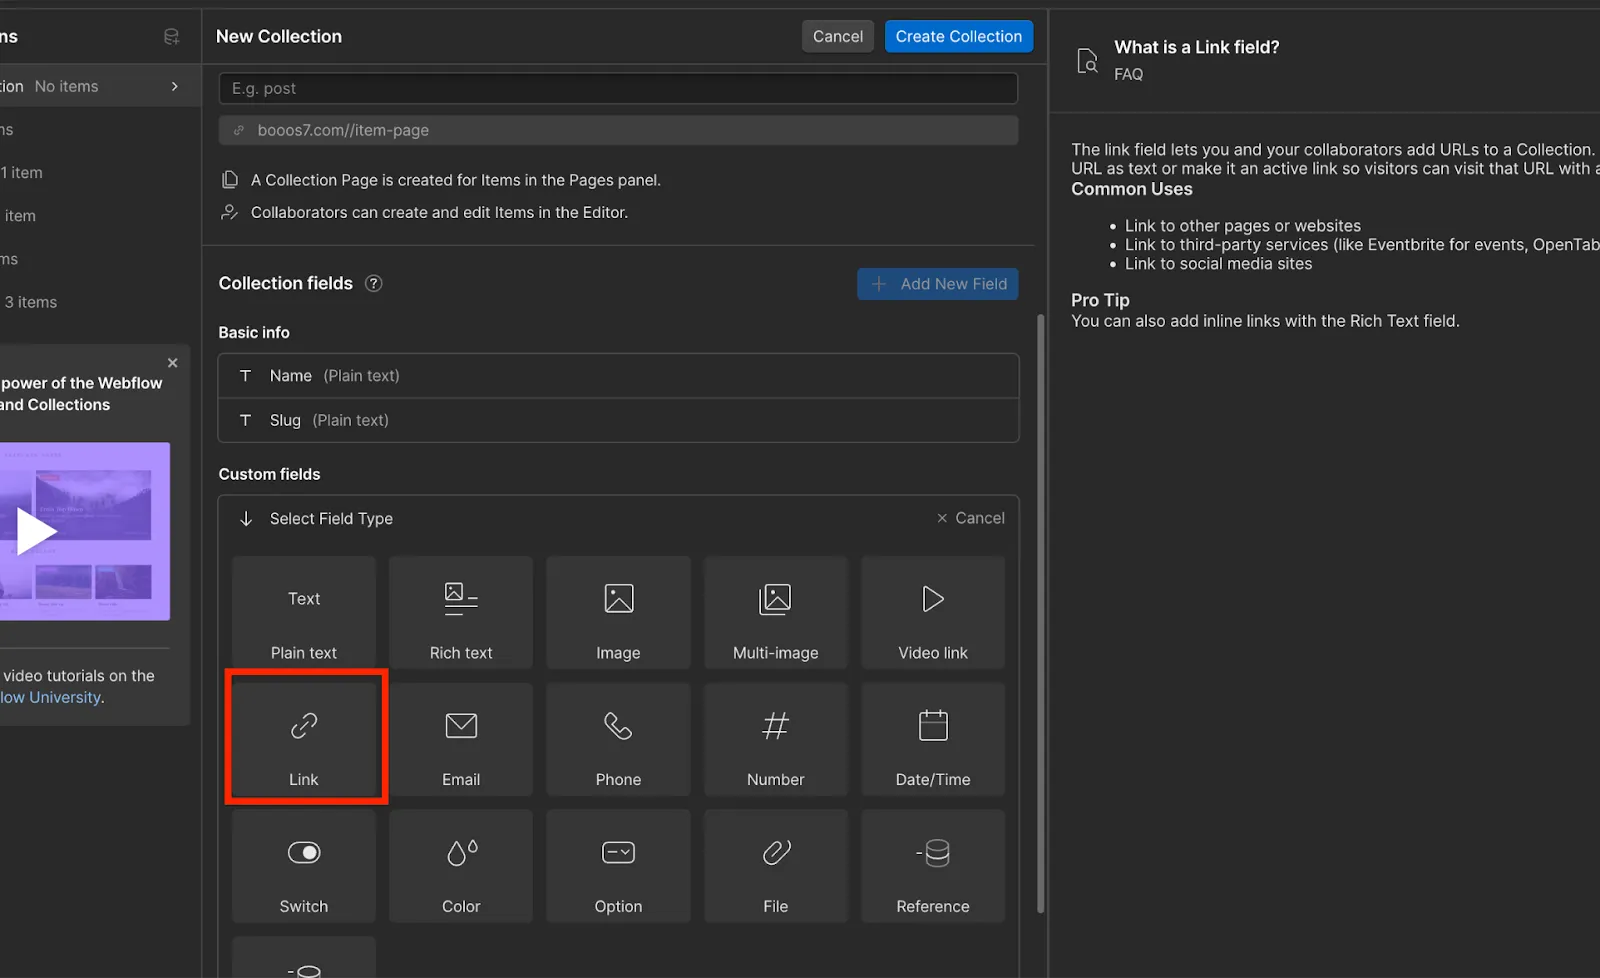The height and width of the screenshot is (978, 1600).
Task: Click the Common Uses heading
Action: click(1132, 189)
